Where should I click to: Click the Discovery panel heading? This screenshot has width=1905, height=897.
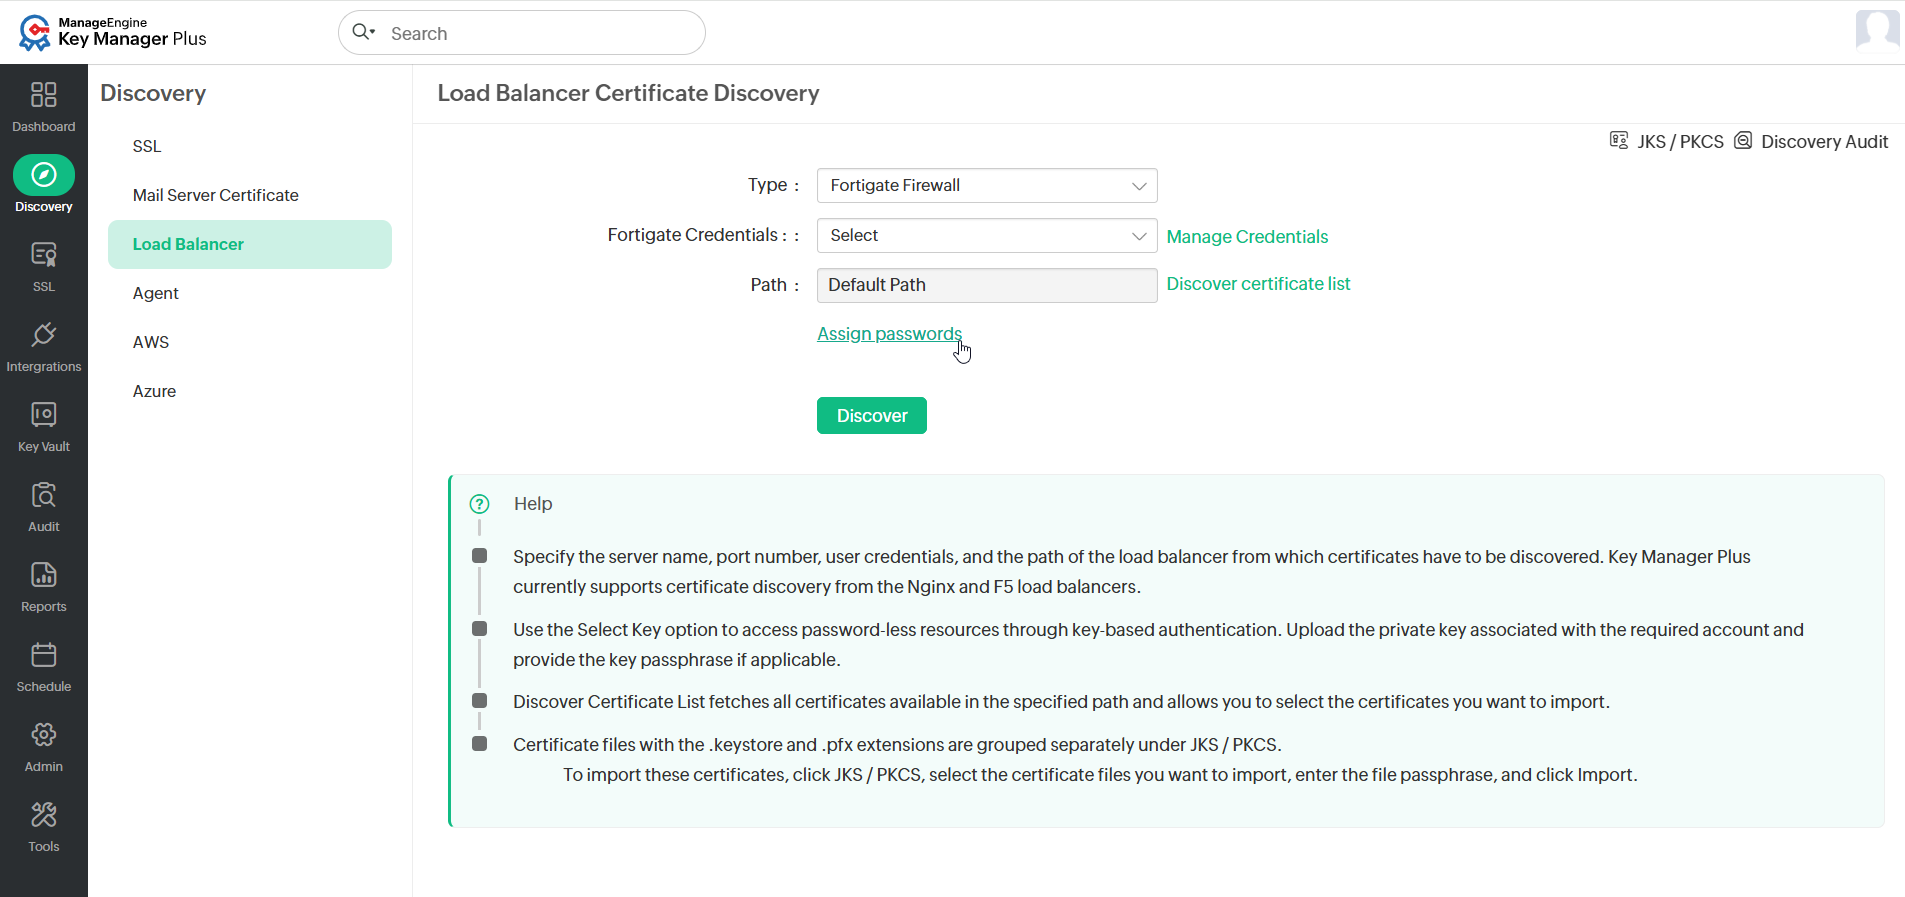coord(153,93)
